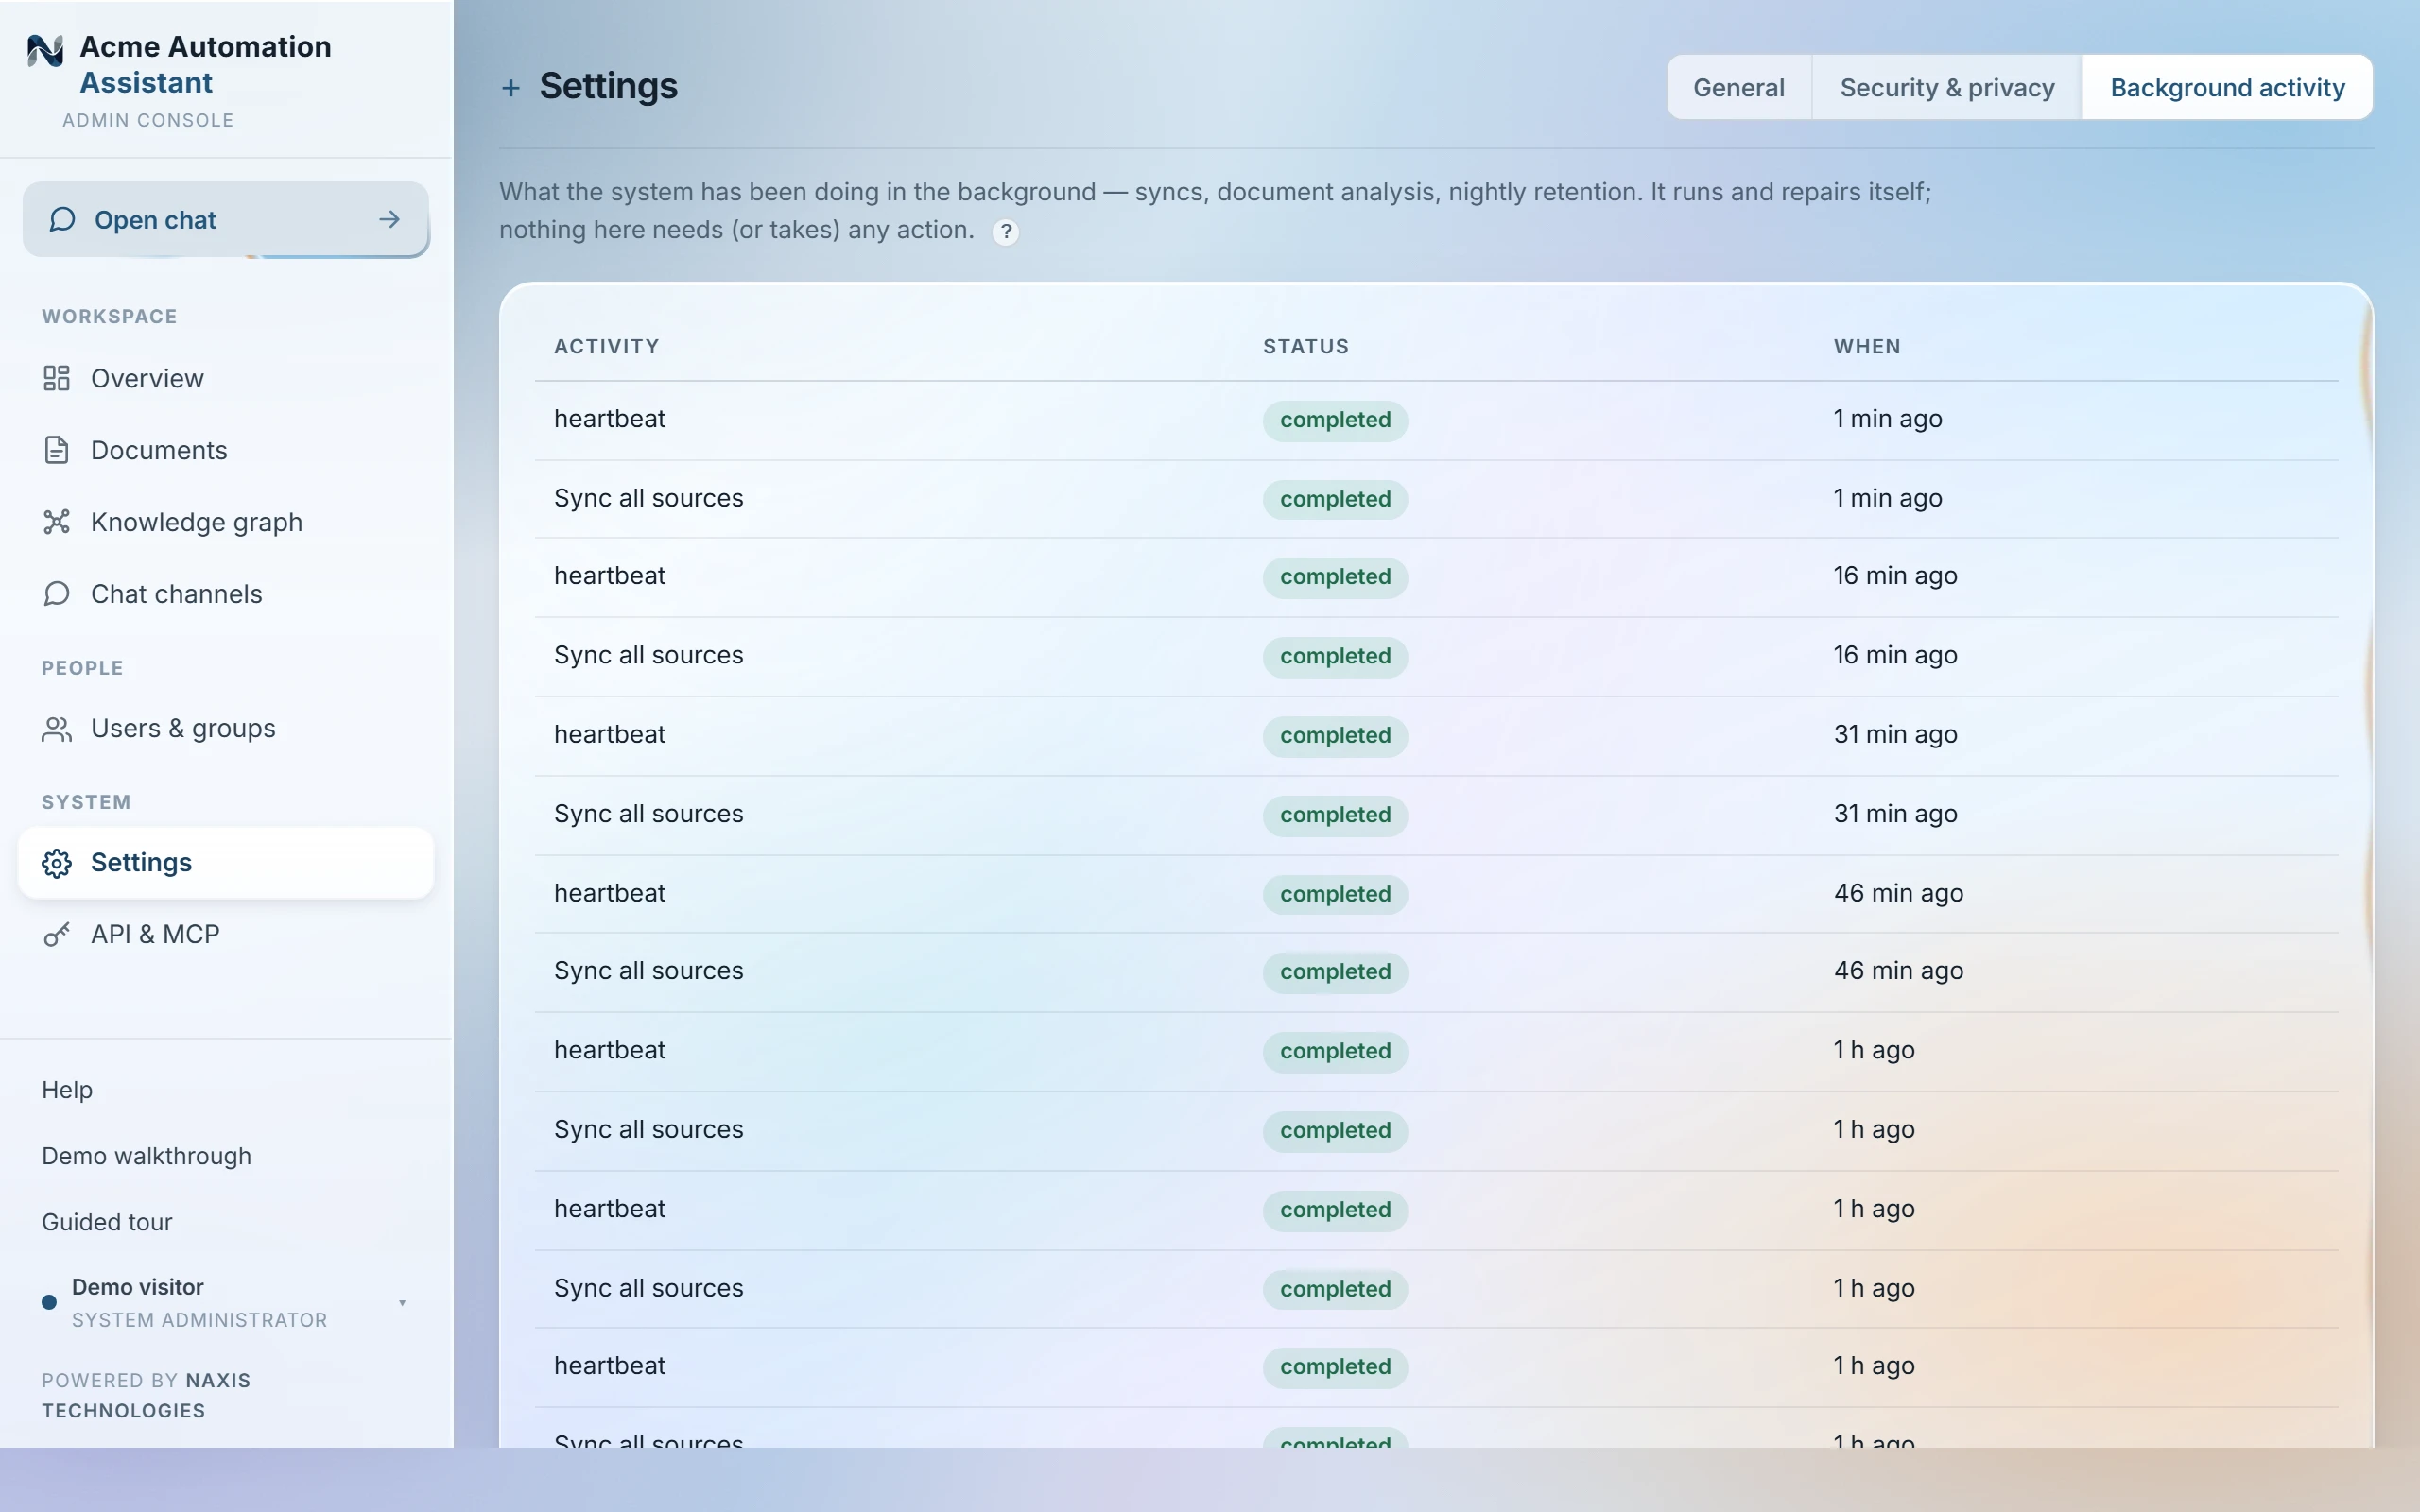2420x1512 pixels.
Task: Click the Settings gear icon in sidebar
Action: click(x=56, y=863)
